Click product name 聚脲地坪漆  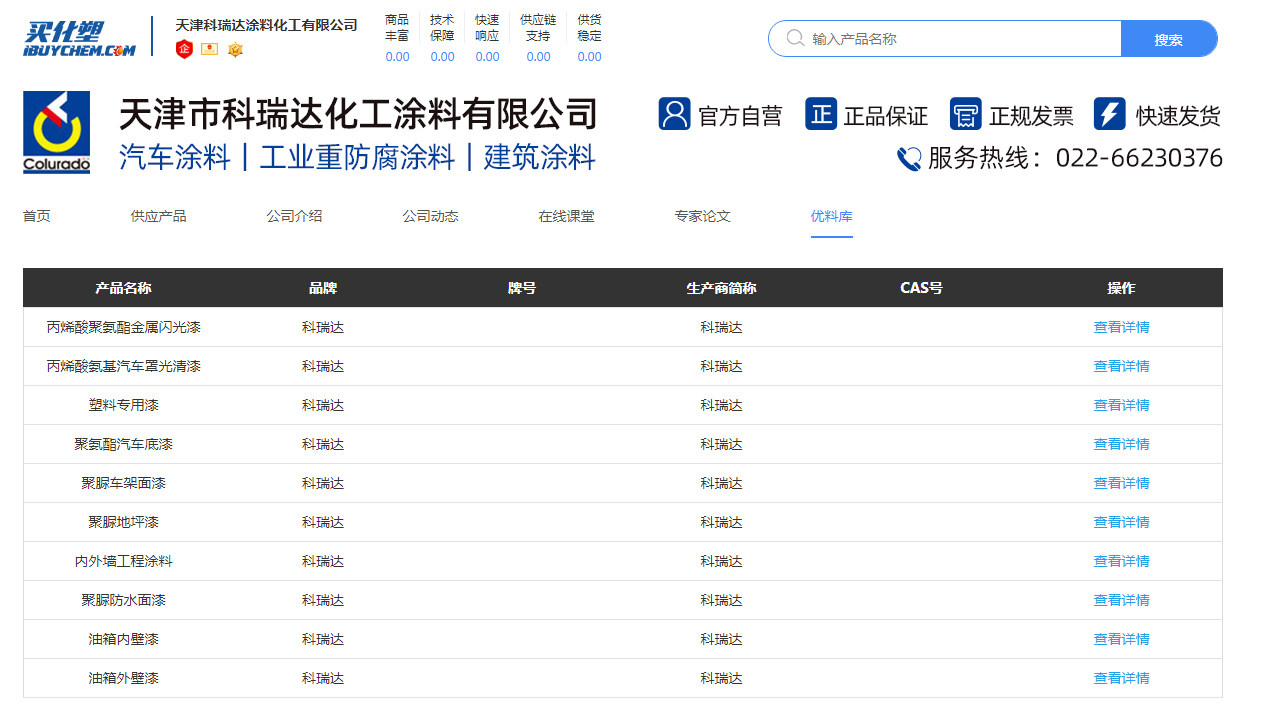(123, 522)
